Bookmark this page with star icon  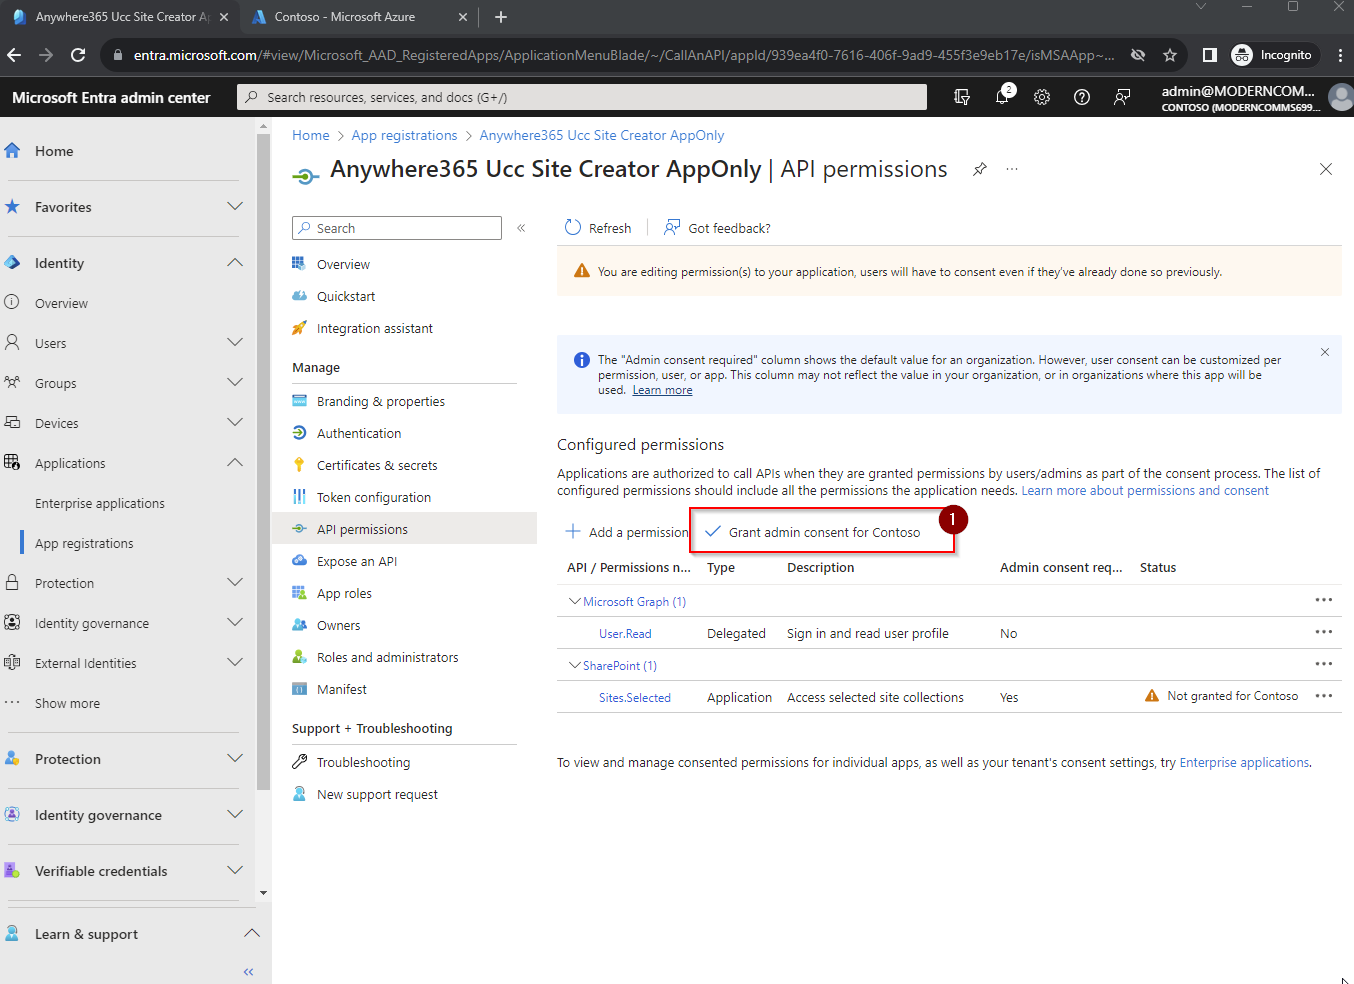(x=1170, y=55)
